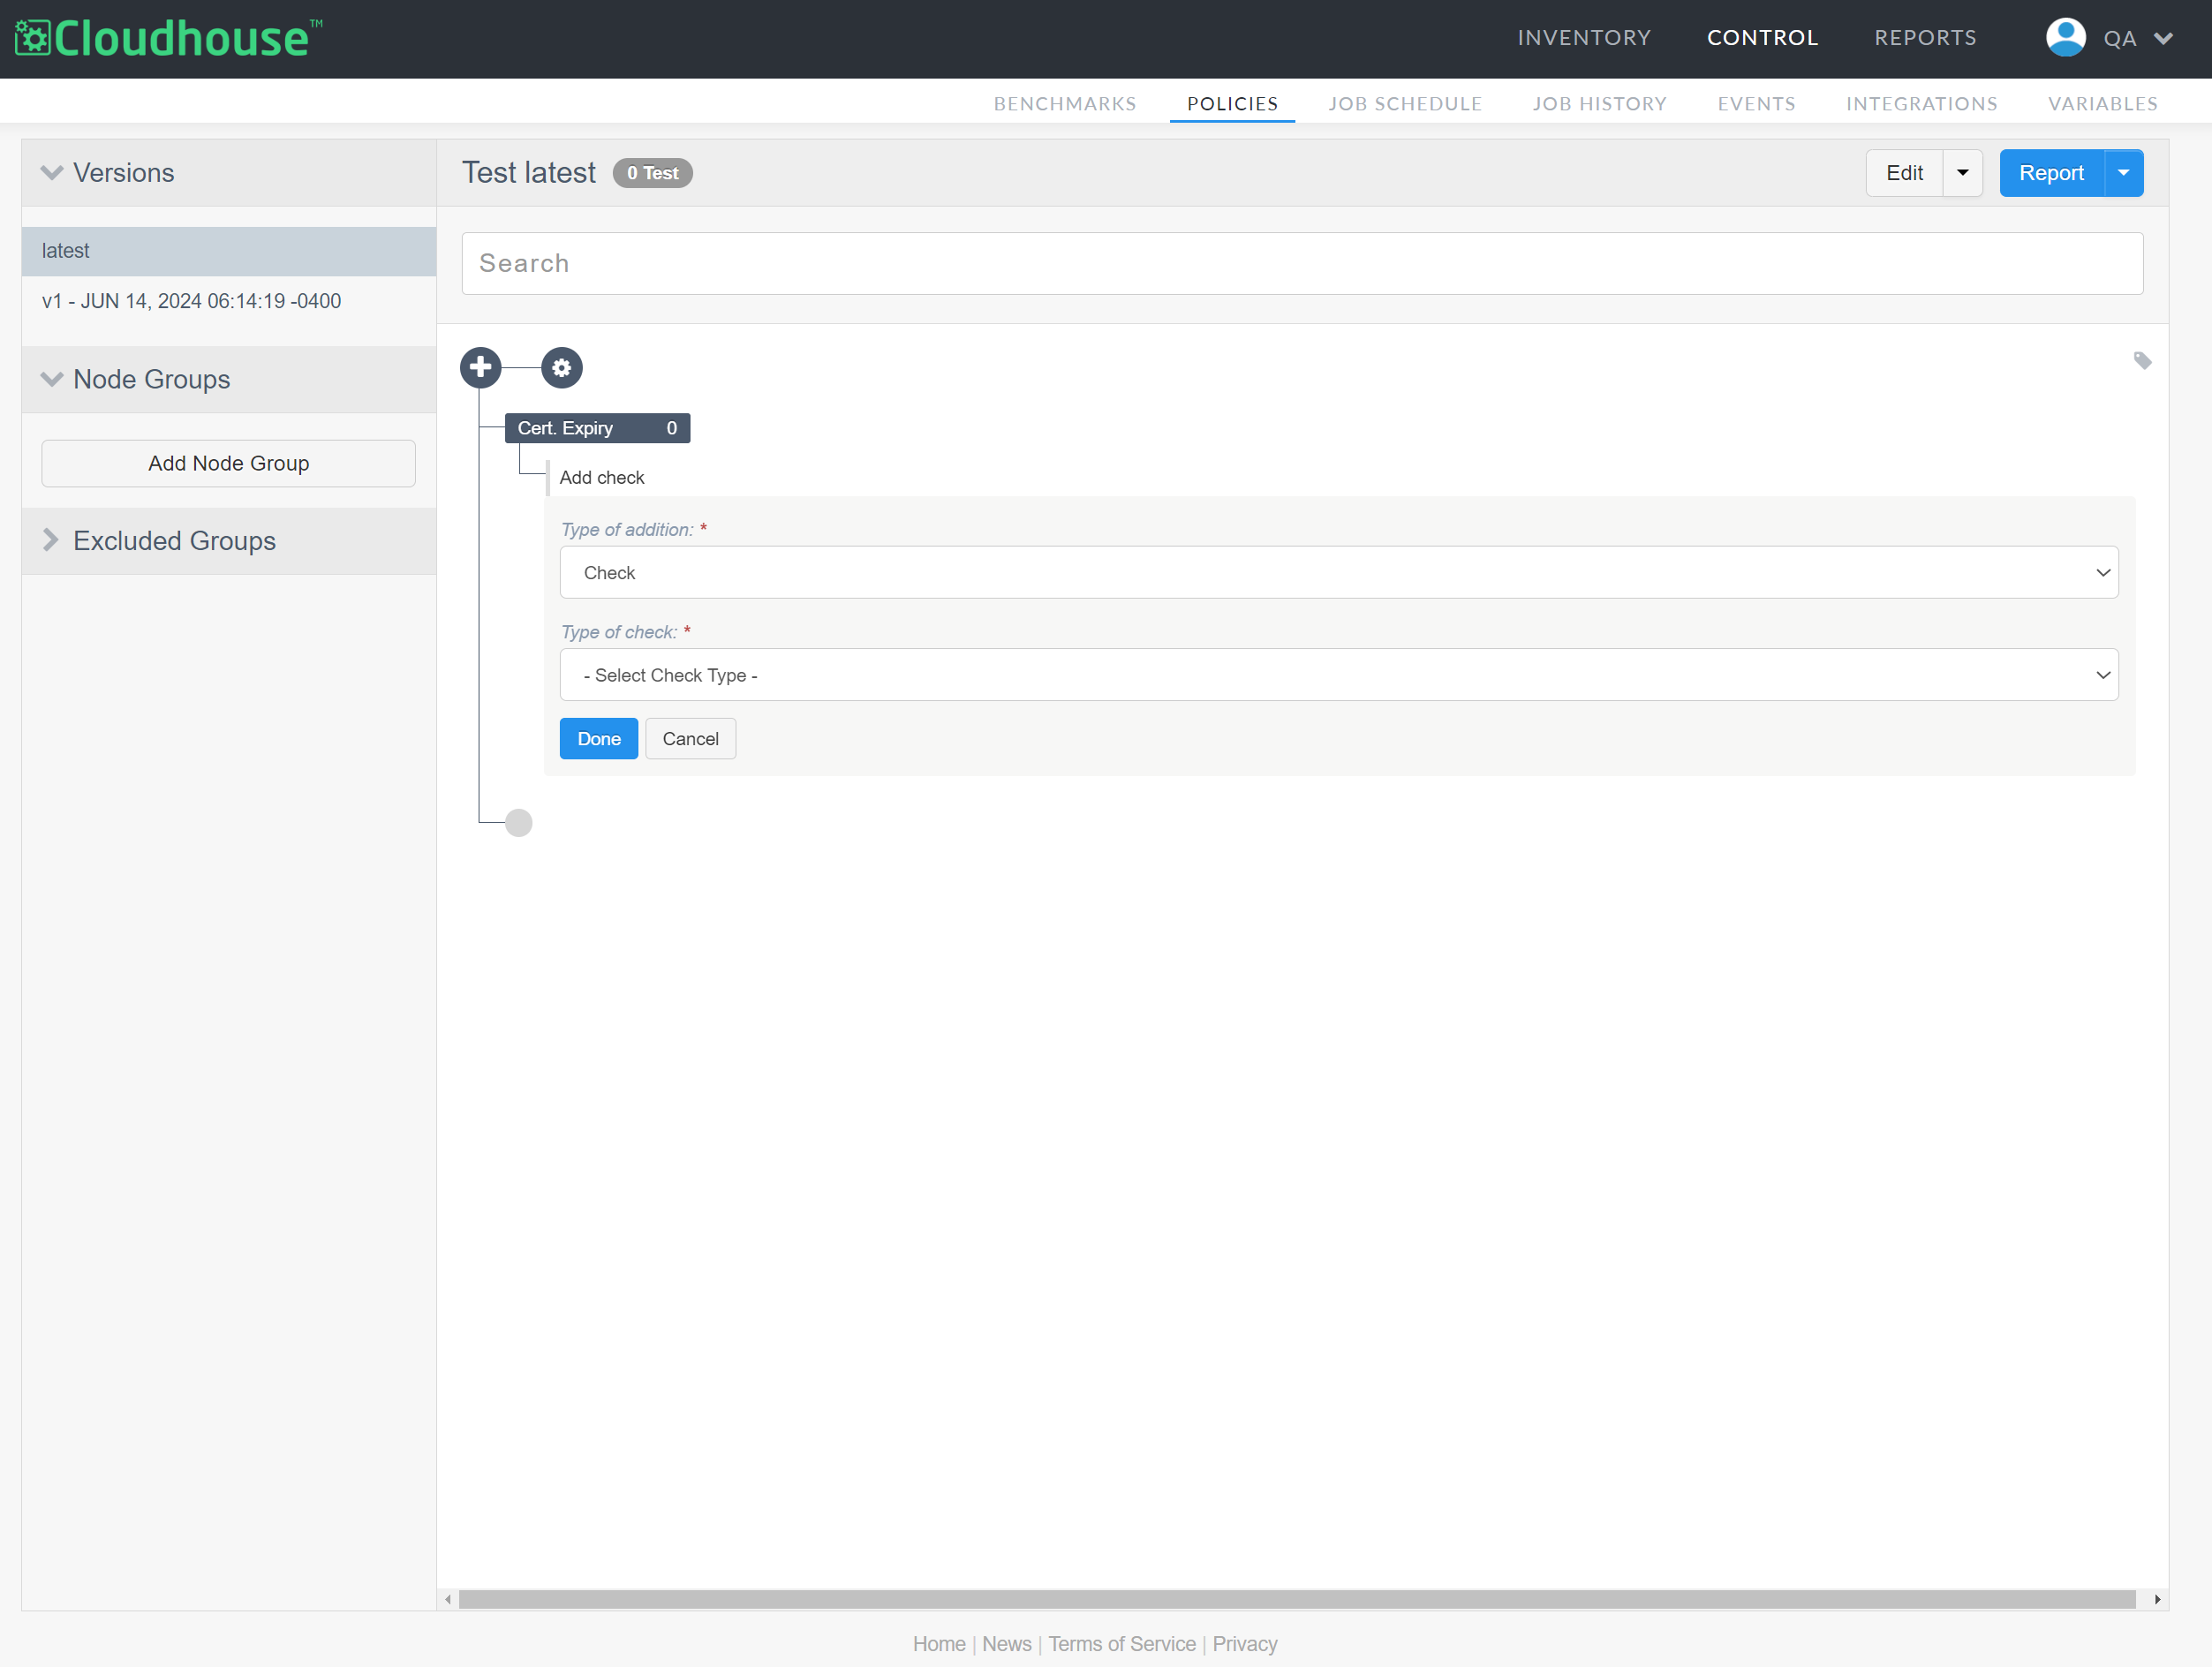Open the News footer link

[x=1006, y=1644]
